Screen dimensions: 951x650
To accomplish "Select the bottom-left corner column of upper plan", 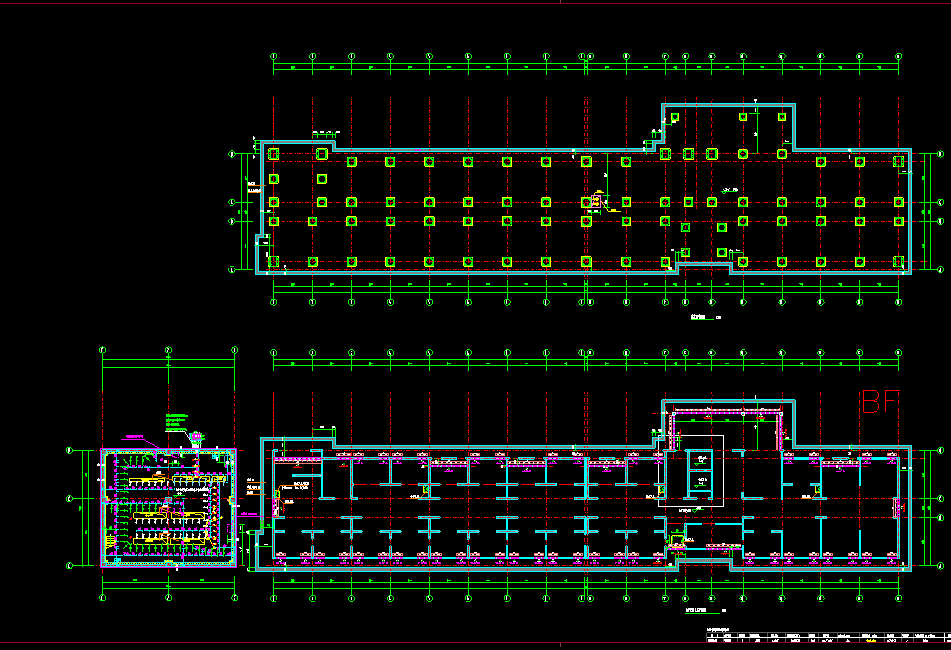I will tap(273, 262).
